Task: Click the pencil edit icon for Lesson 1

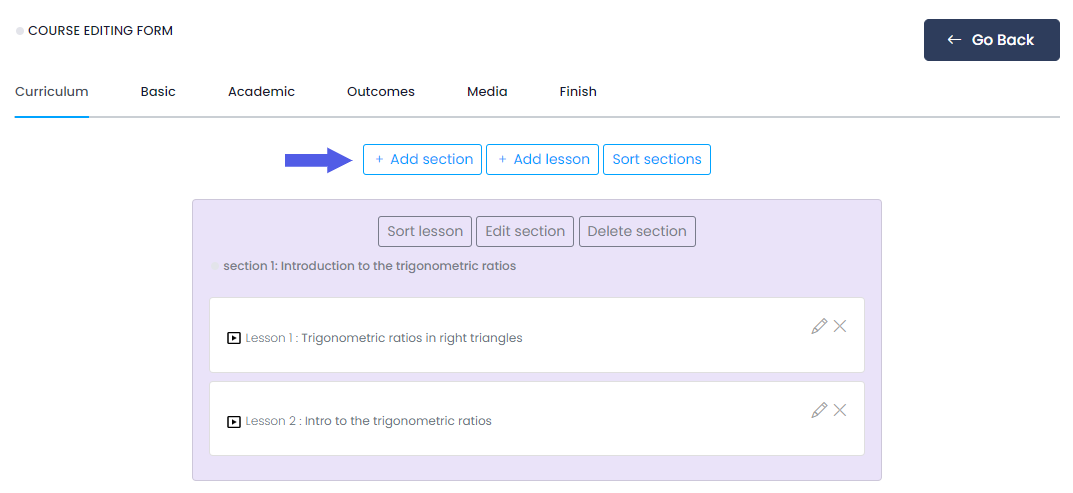Action: click(x=819, y=326)
